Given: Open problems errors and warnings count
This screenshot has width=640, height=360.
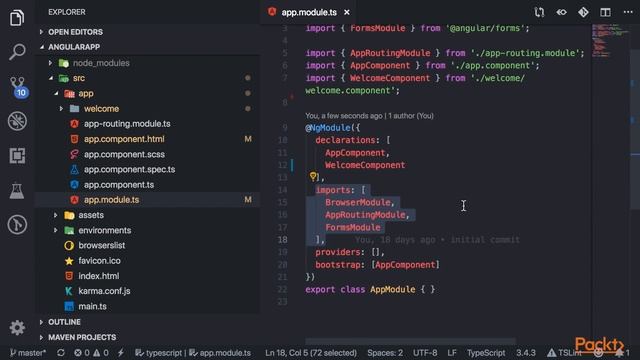Looking at the screenshot, I should [x=91, y=353].
